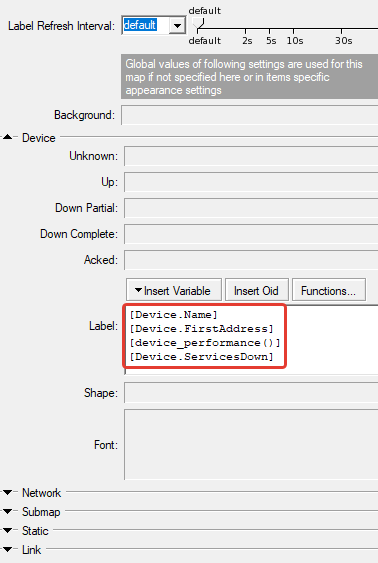Click the Font field
This screenshot has height=563, width=378.
[x=251, y=445]
